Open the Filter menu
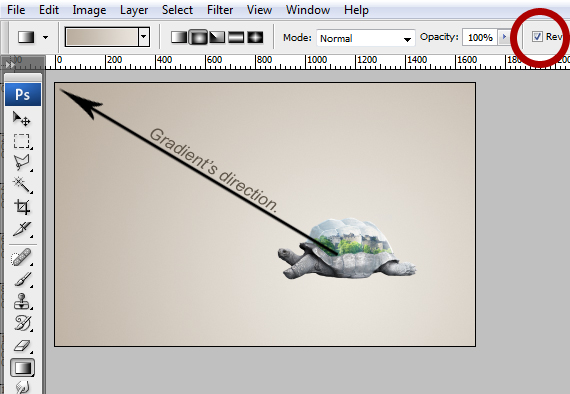The height and width of the screenshot is (394, 570). coord(220,10)
